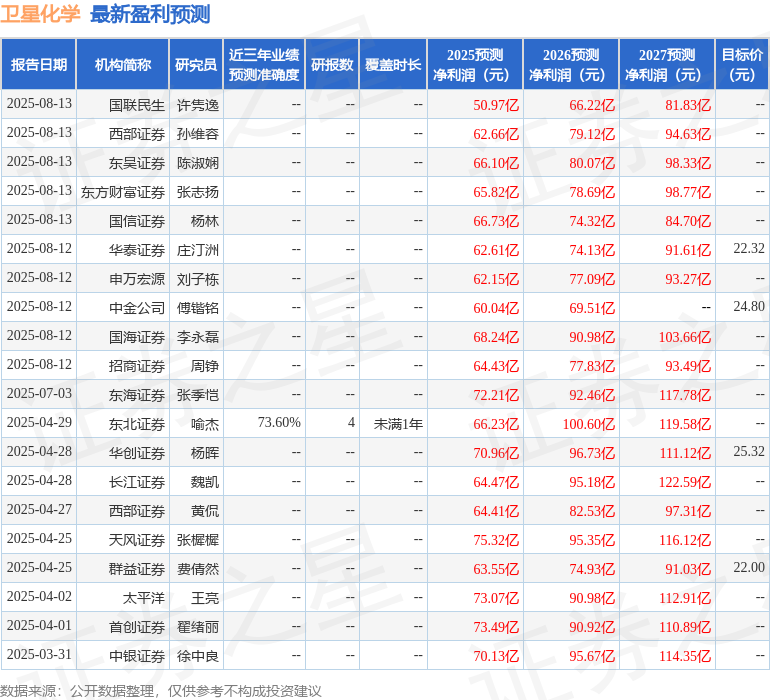Select the 机构简称 column header
Image resolution: width=770 pixels, height=700 pixels.
(x=123, y=65)
